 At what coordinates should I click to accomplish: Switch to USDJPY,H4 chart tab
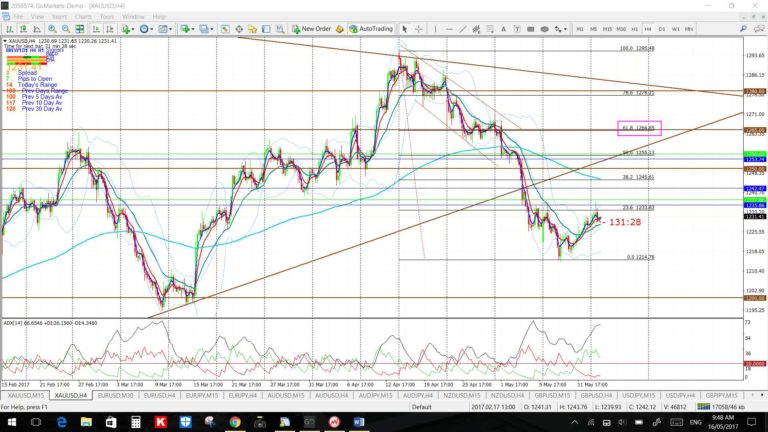pos(679,395)
